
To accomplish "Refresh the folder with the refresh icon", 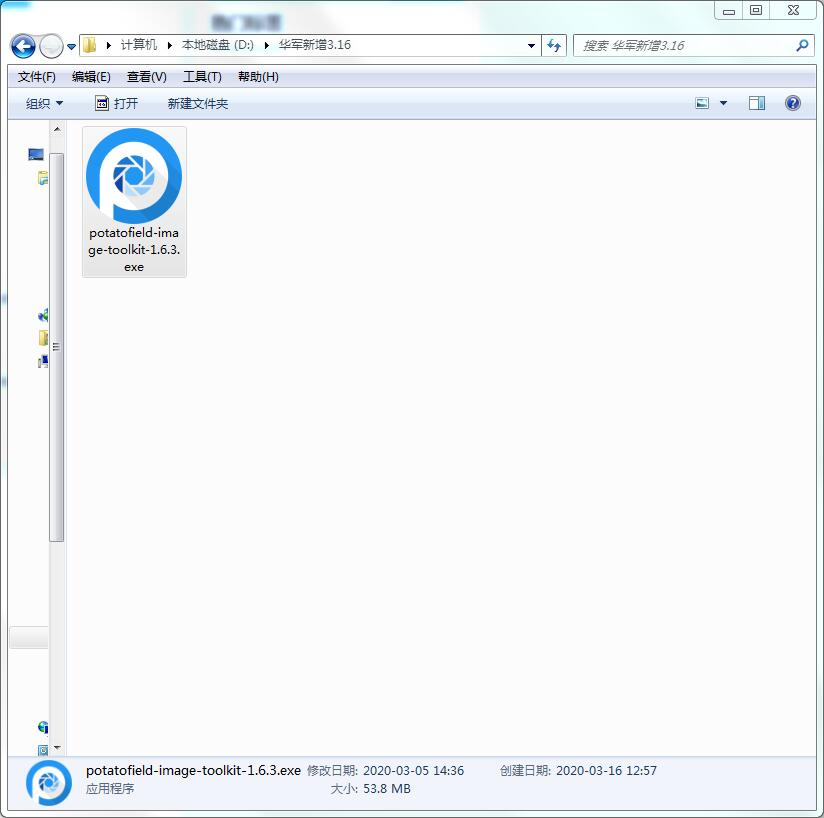I will pos(554,46).
